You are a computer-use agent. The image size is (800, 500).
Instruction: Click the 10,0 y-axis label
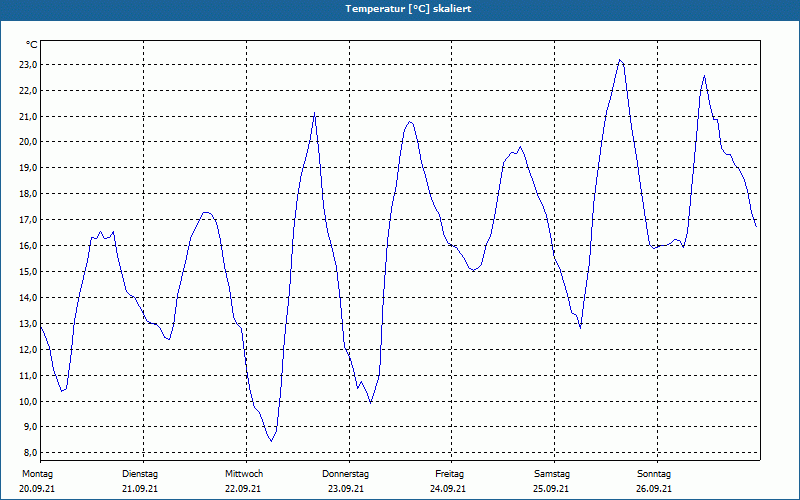[x=29, y=402]
